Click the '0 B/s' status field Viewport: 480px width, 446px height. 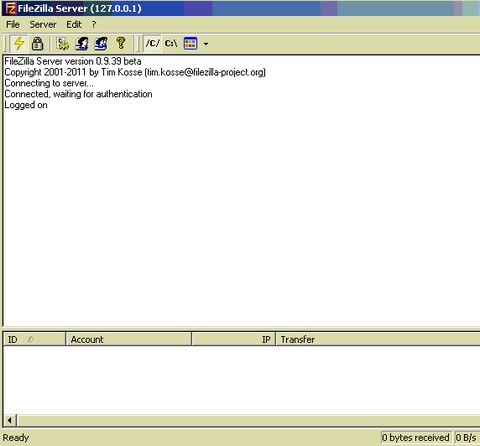pyautogui.click(x=466, y=437)
